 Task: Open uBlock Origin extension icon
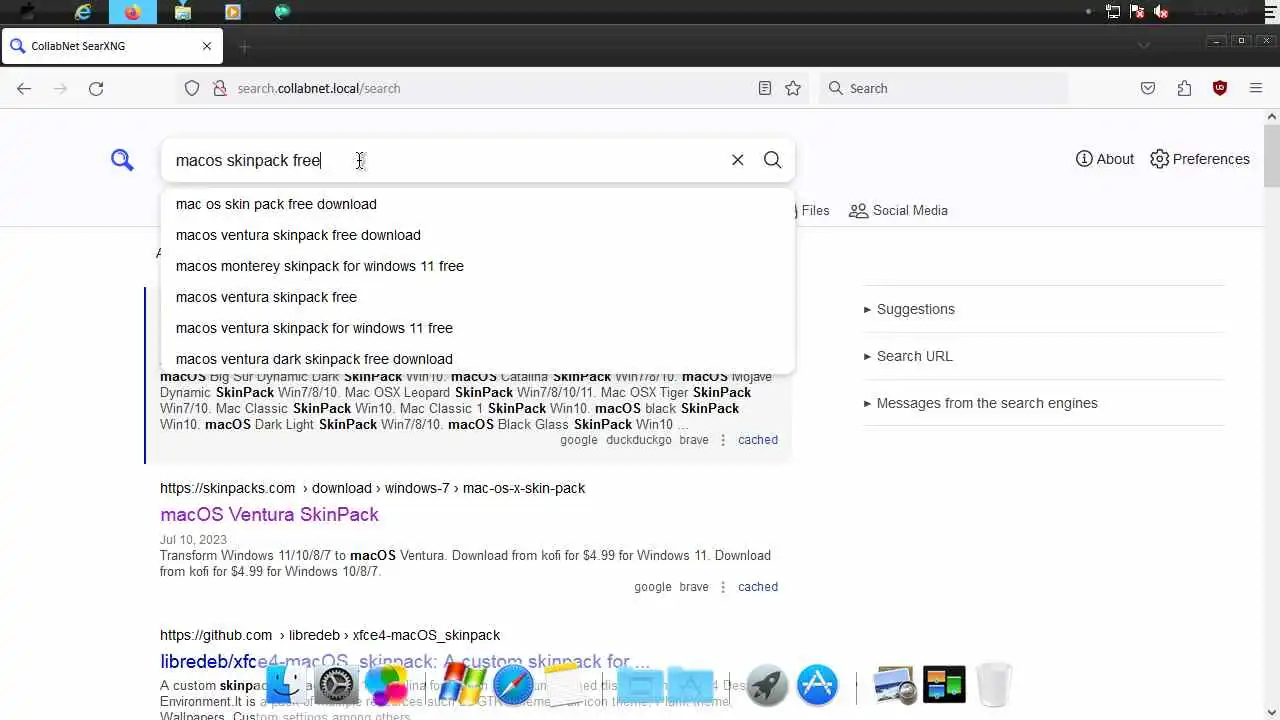coord(1220,88)
